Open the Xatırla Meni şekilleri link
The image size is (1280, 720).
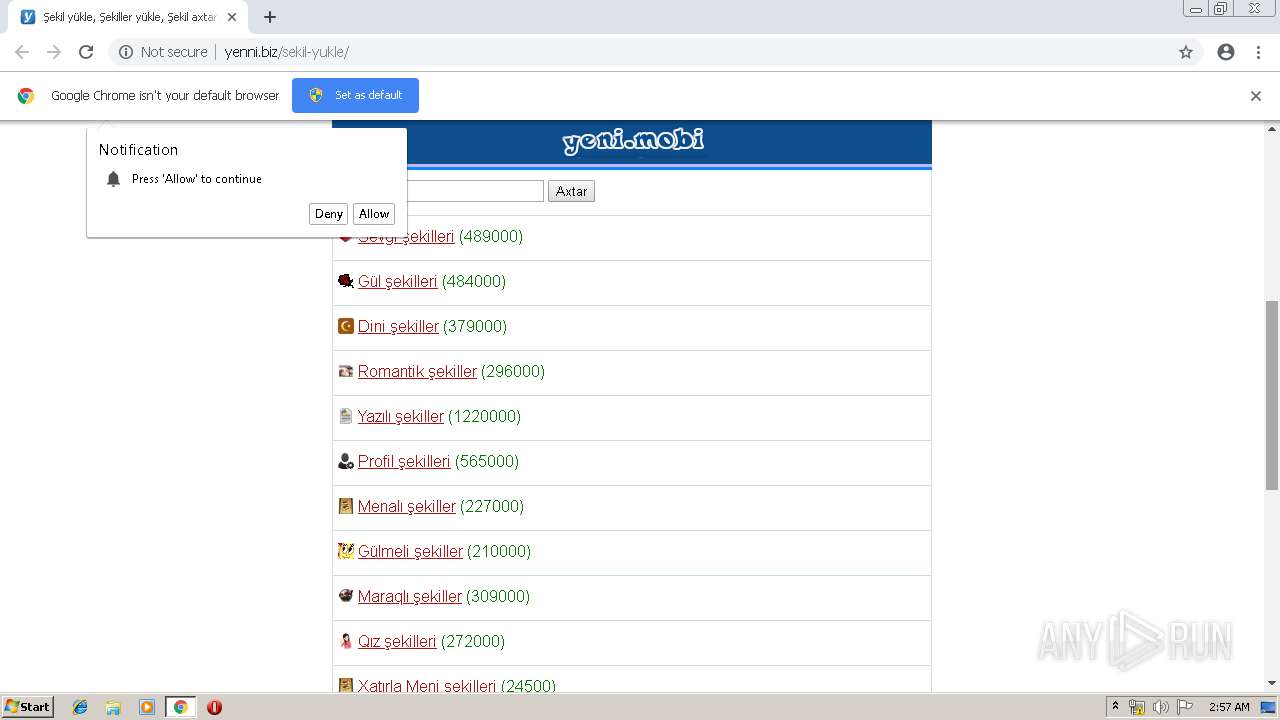click(x=427, y=685)
